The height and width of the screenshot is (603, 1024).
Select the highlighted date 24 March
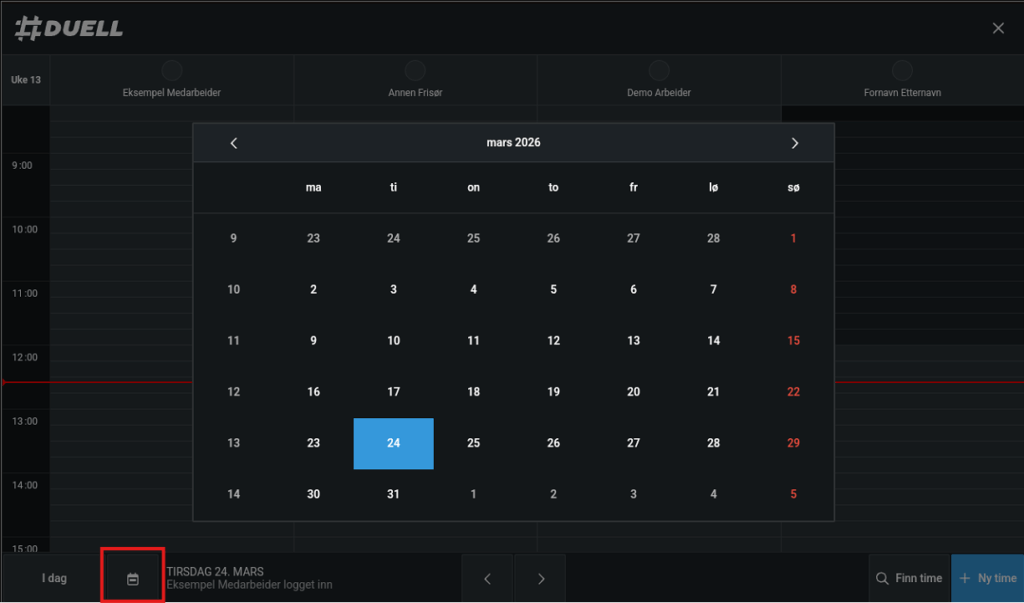coord(393,443)
